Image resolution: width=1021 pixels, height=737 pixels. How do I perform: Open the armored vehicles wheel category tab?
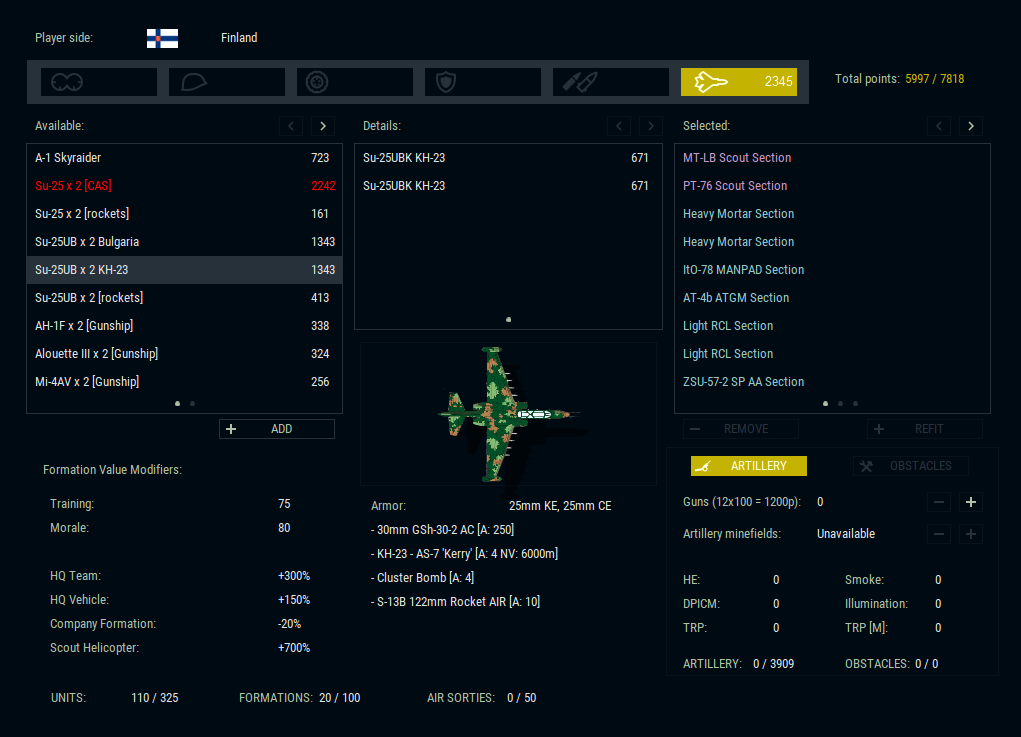[355, 82]
